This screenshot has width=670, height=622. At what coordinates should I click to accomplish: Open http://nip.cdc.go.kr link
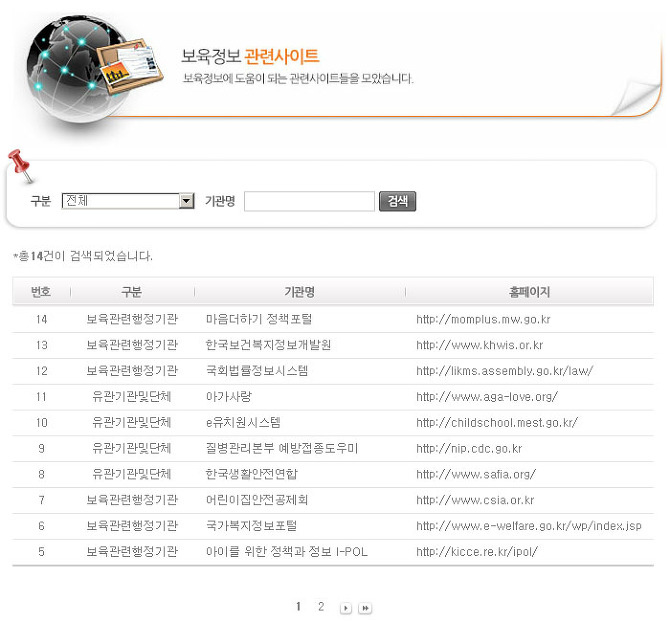[x=469, y=449]
